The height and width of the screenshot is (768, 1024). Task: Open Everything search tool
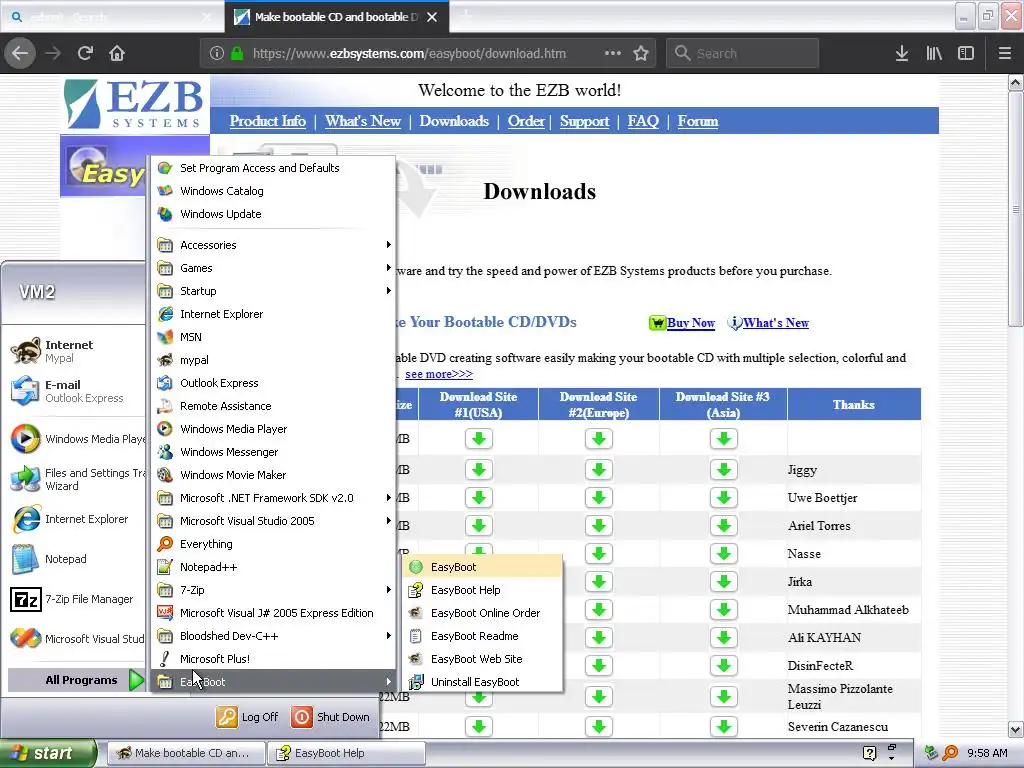[274, 543]
